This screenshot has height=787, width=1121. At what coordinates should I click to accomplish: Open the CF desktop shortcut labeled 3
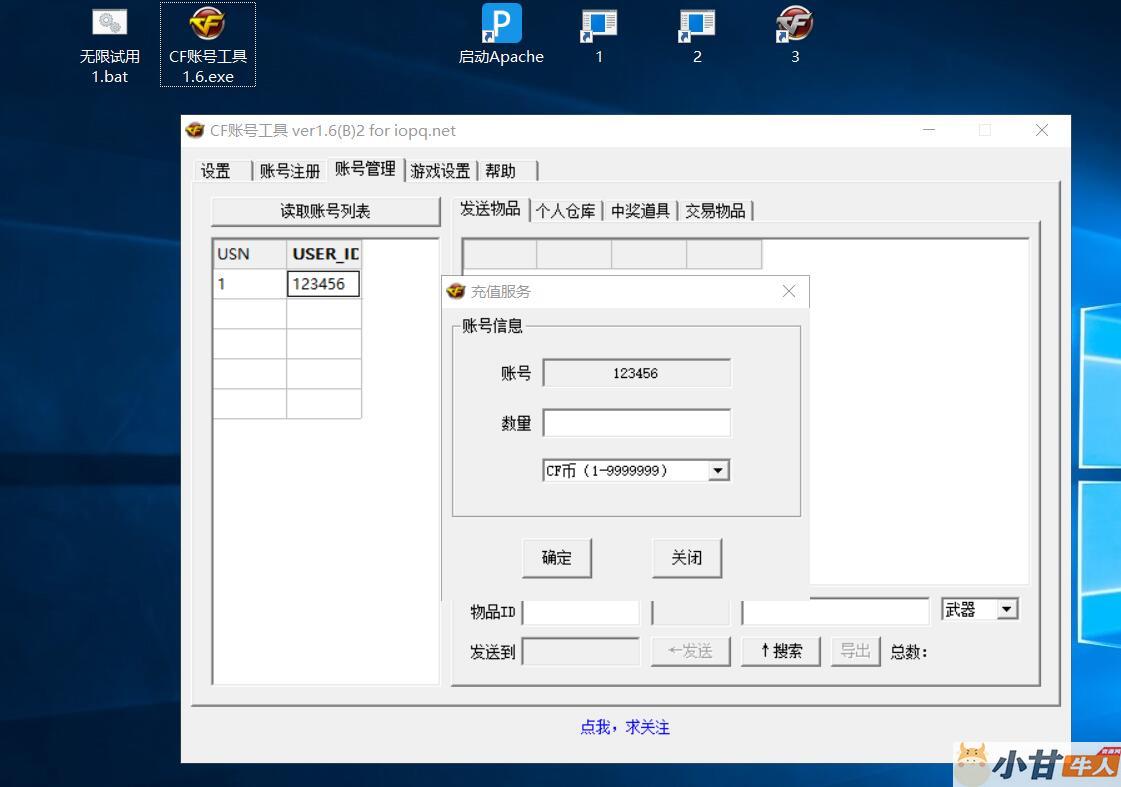click(x=795, y=24)
